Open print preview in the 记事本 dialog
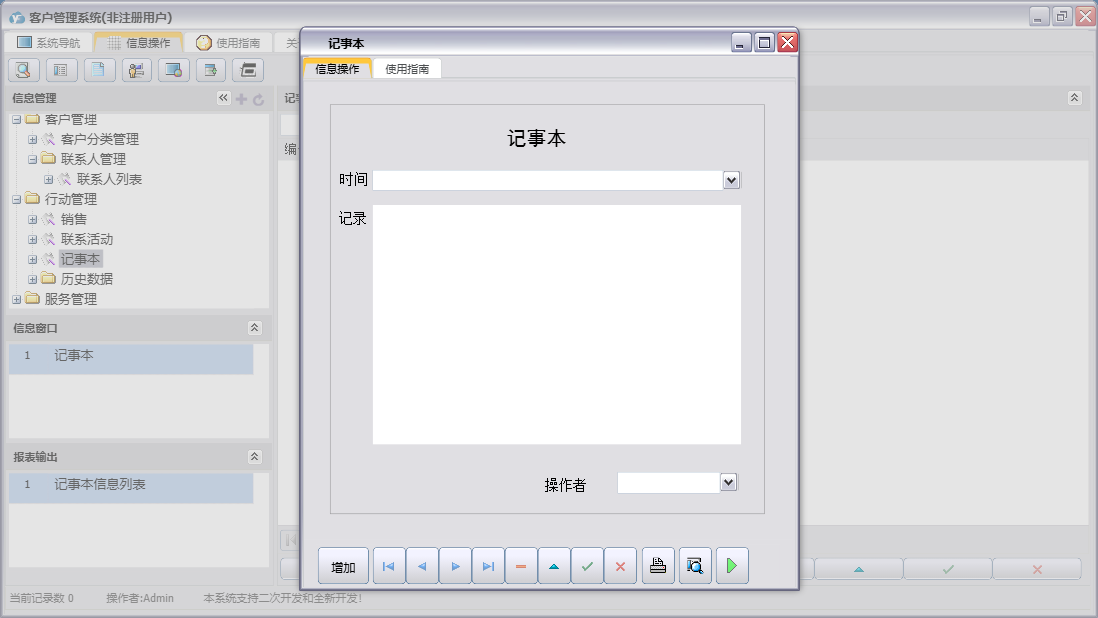The image size is (1098, 618). click(x=694, y=565)
